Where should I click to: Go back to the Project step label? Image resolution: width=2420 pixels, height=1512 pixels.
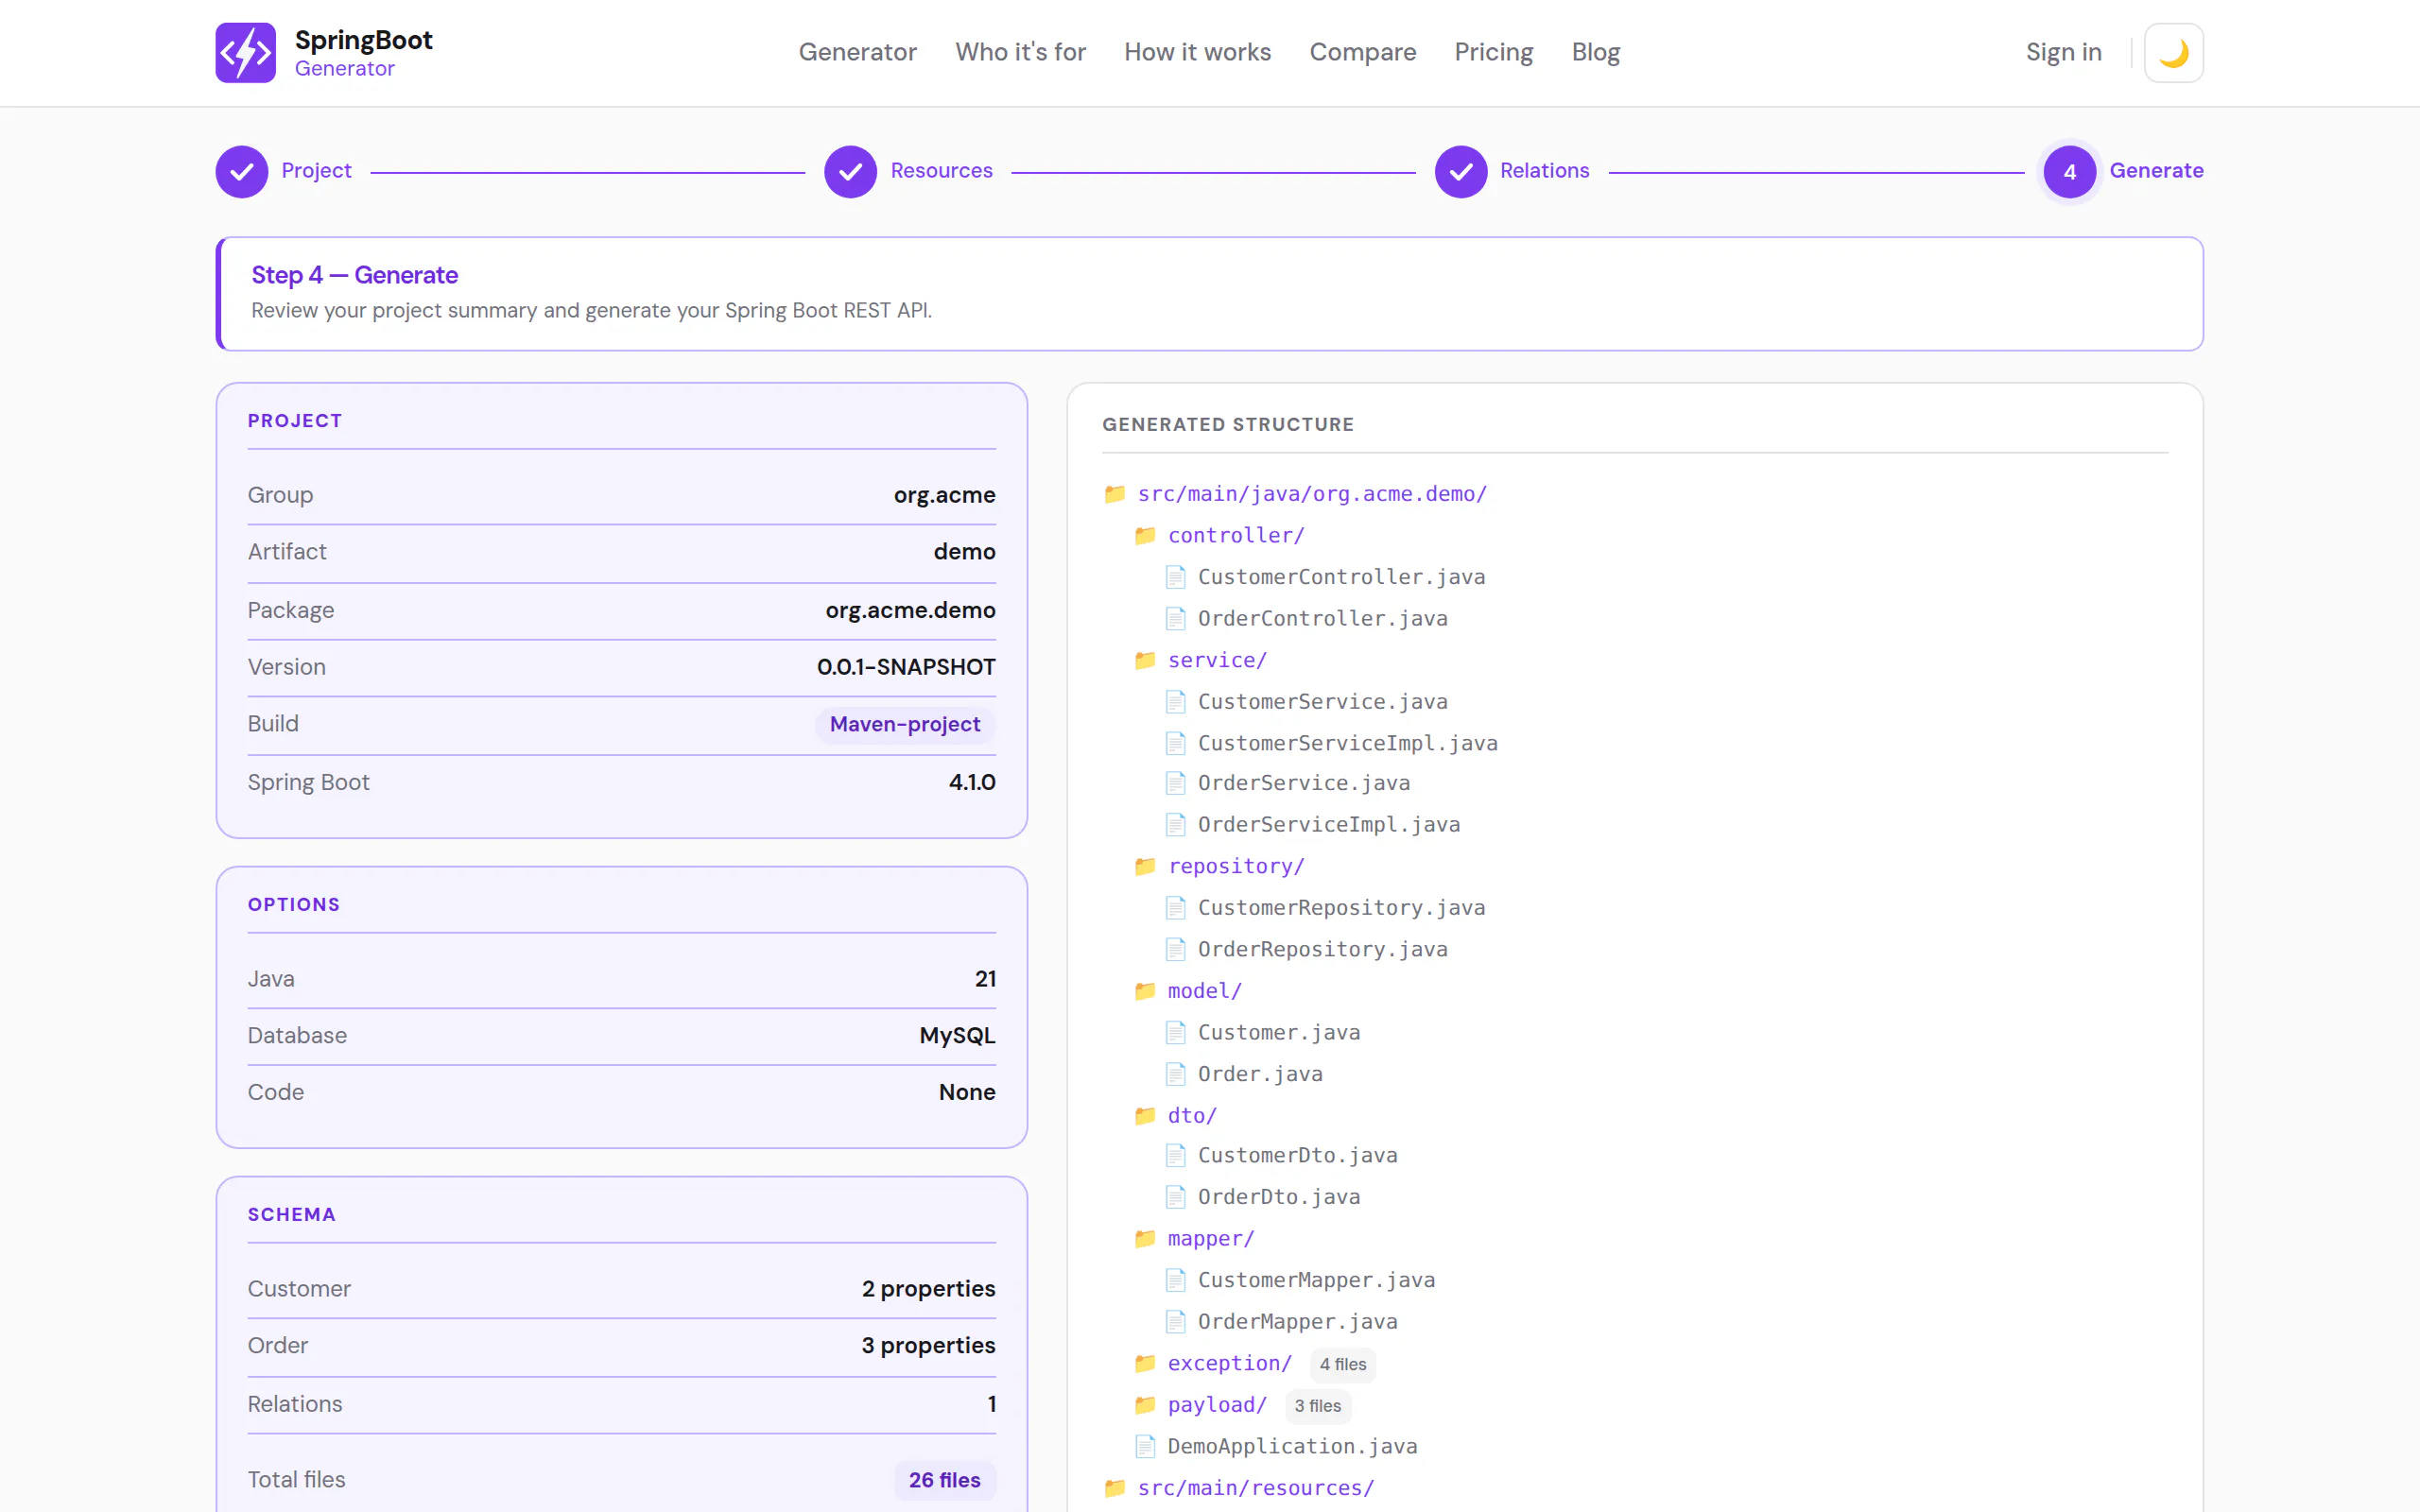point(316,170)
